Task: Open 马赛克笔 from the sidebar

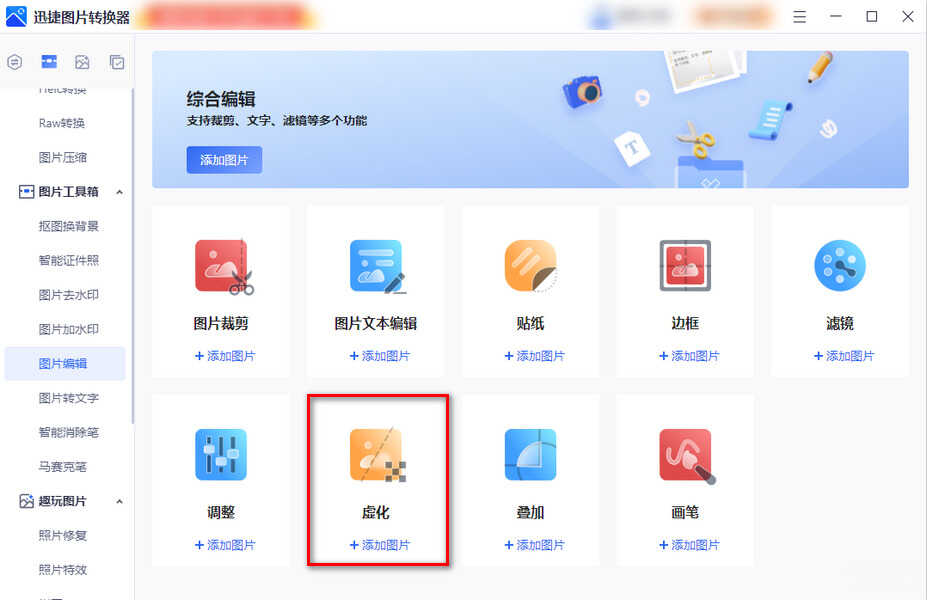Action: (x=63, y=467)
